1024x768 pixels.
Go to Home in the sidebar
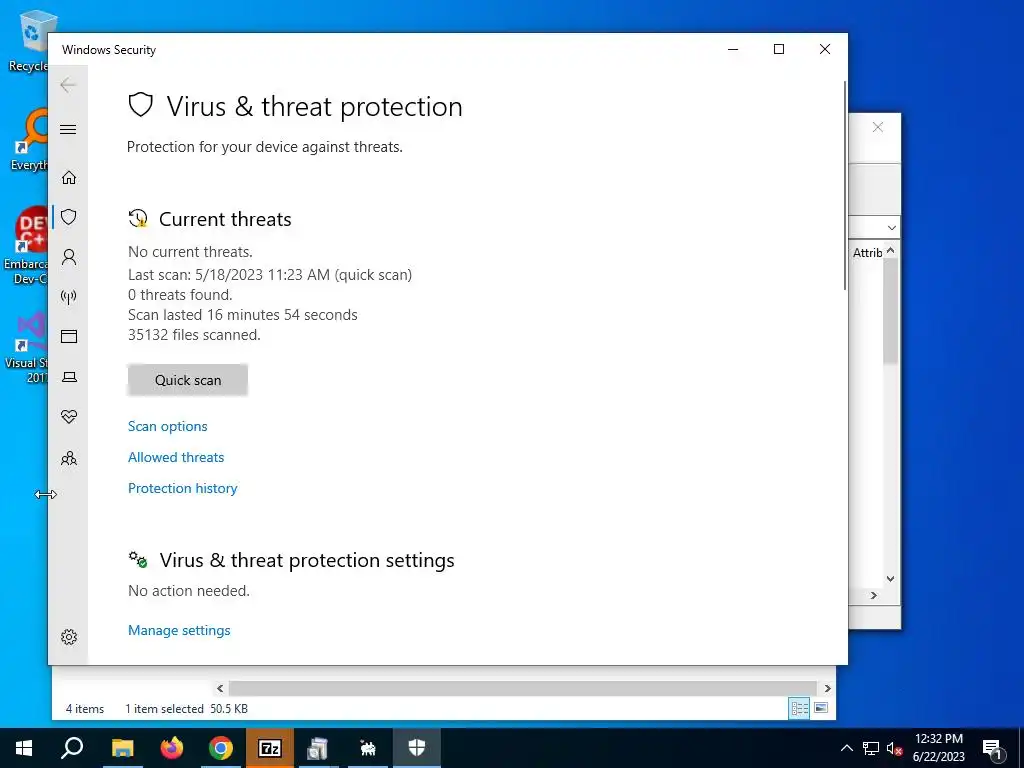69,178
